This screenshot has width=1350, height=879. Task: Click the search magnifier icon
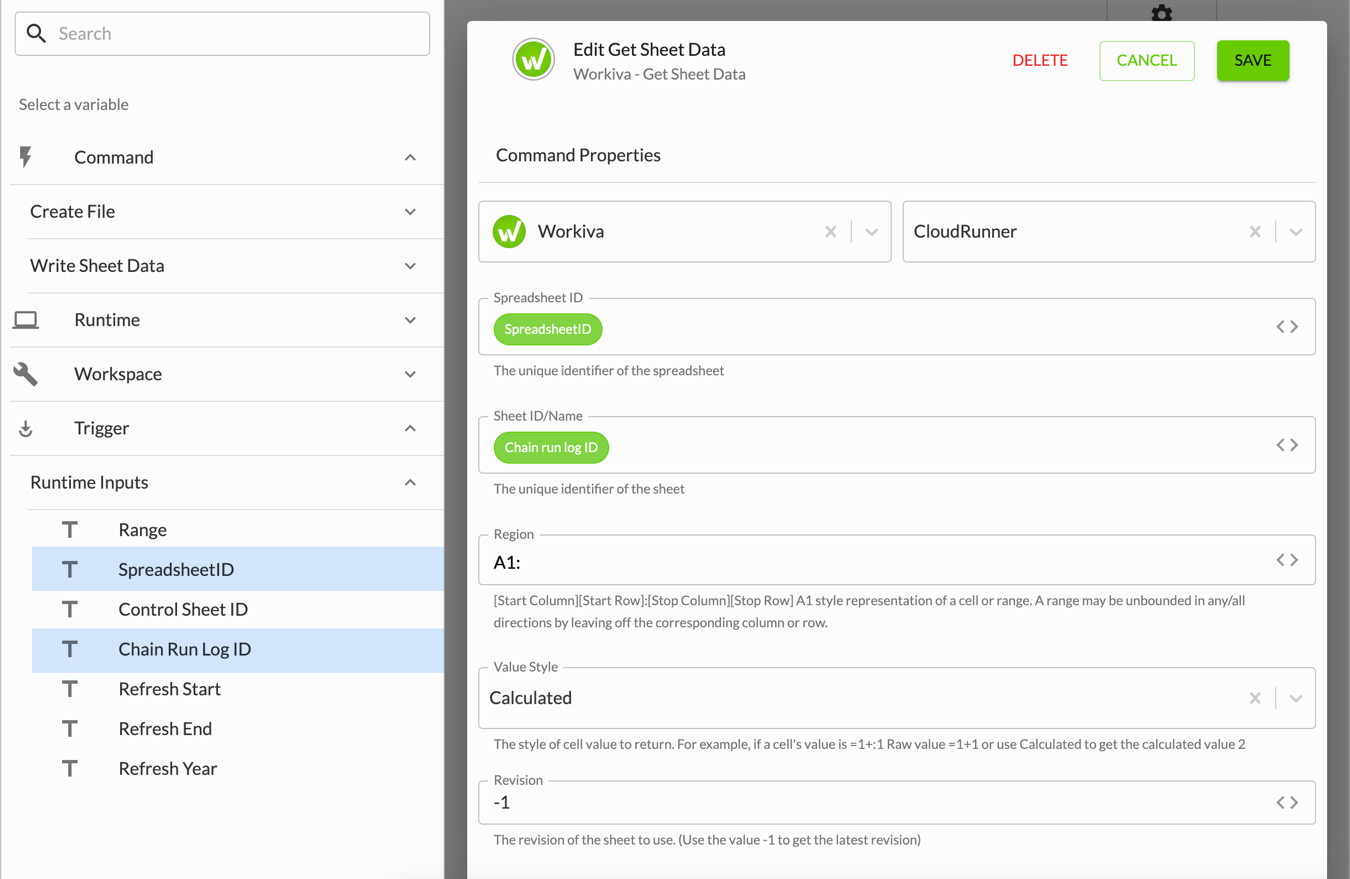[x=37, y=34]
